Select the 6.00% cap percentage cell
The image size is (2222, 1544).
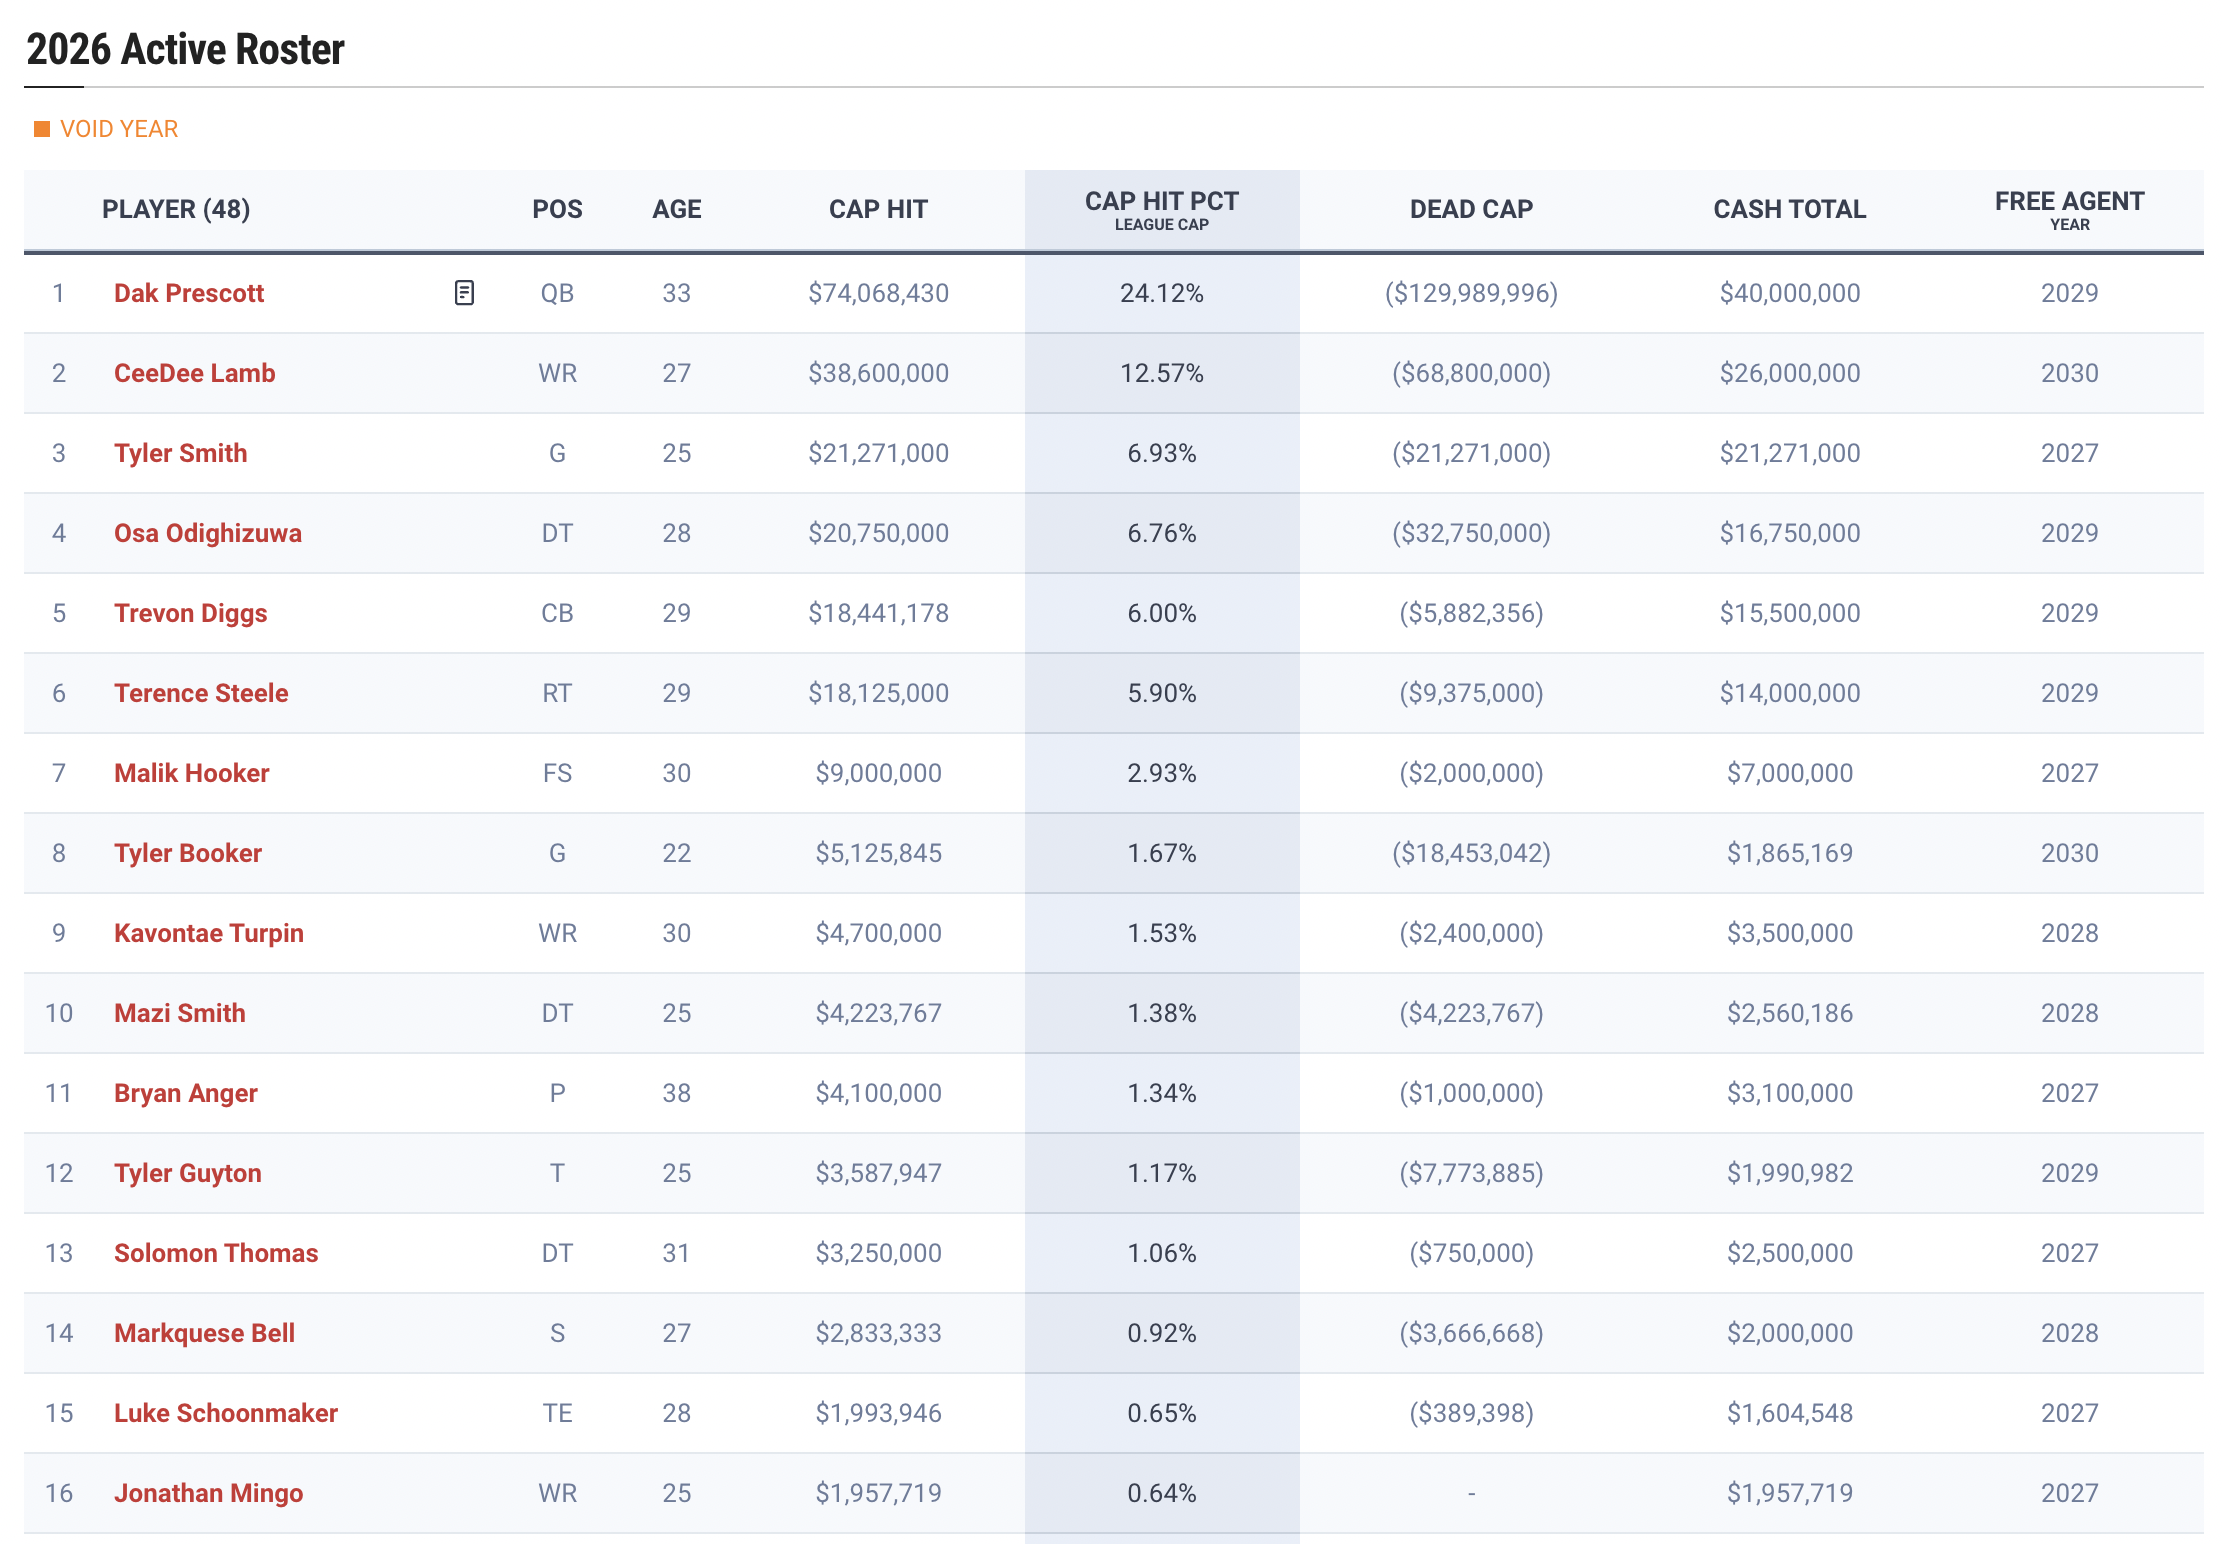[1162, 613]
